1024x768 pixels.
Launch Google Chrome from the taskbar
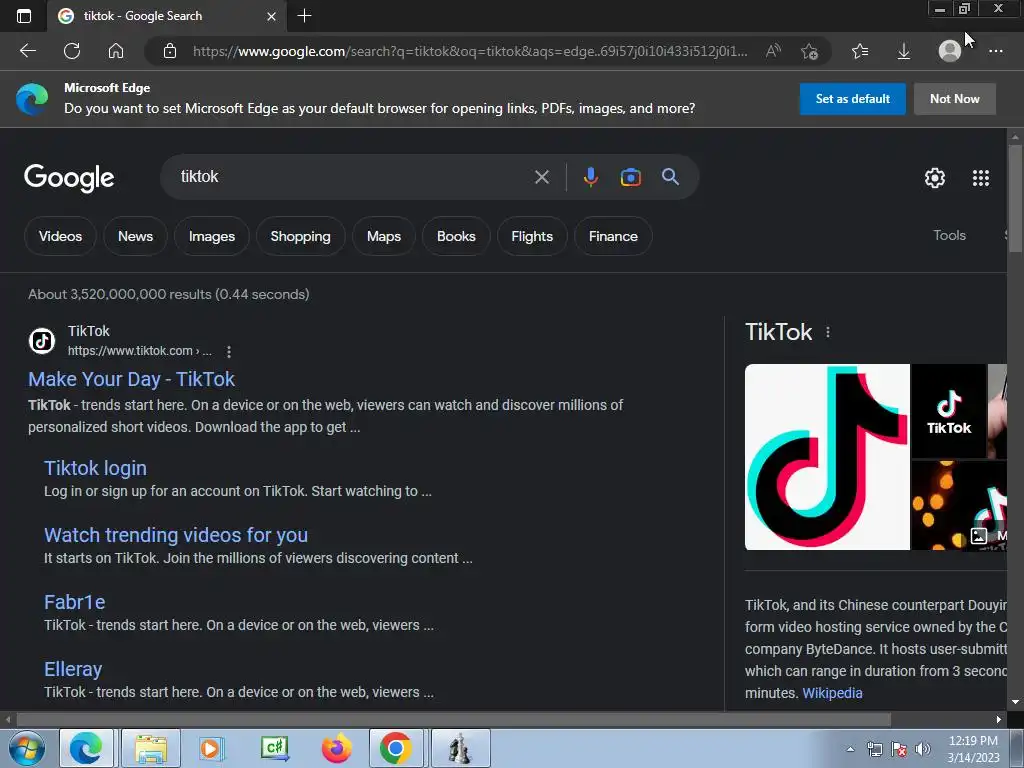pyautogui.click(x=396, y=748)
